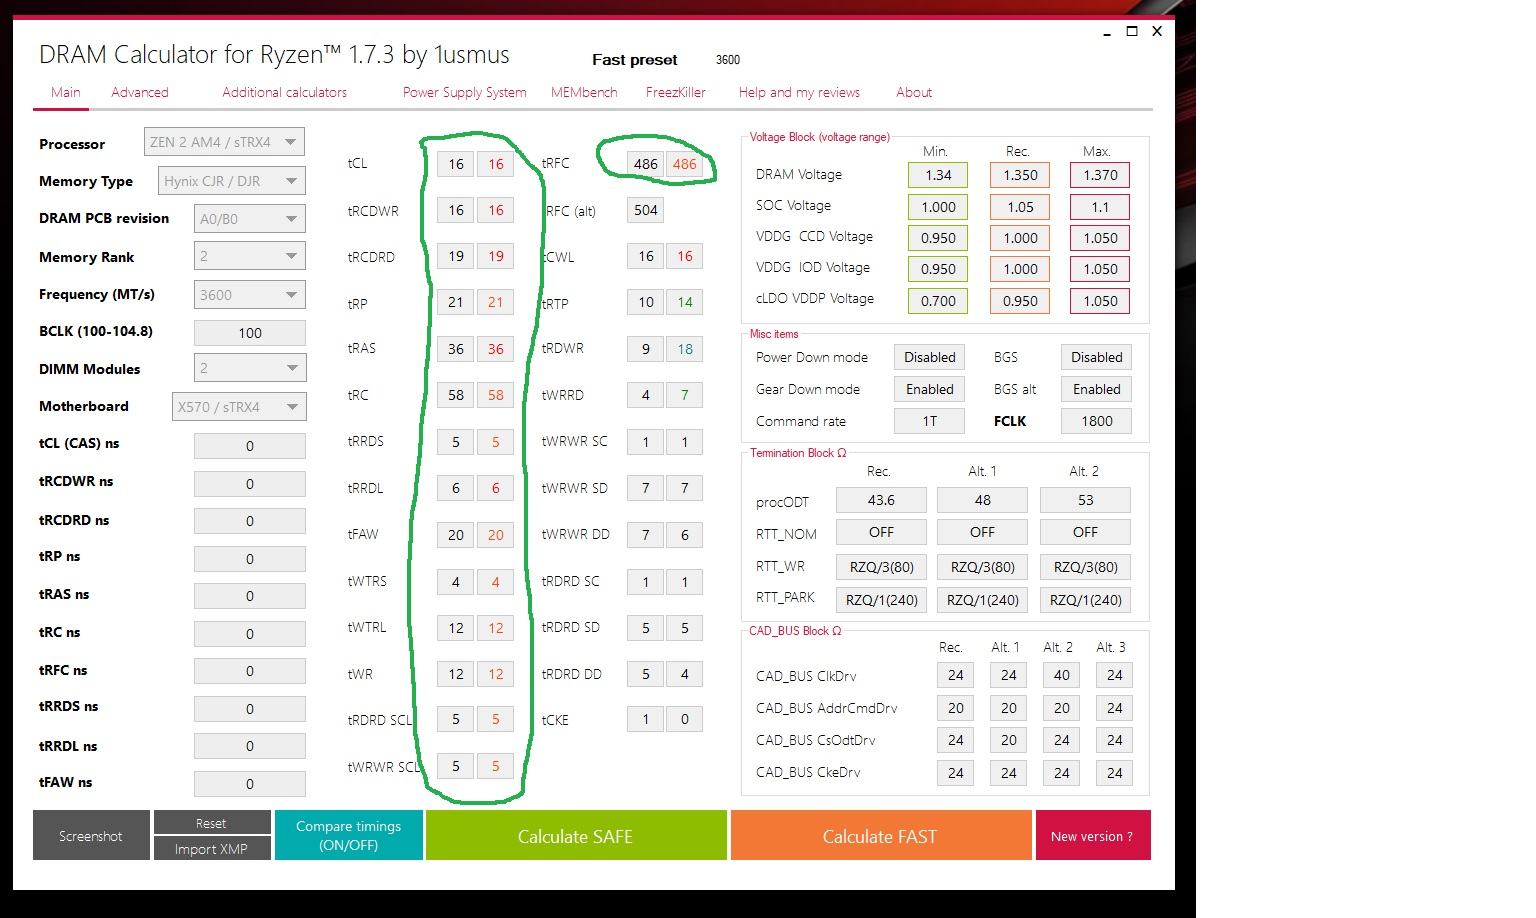Click the tRFC (alt) value 504
This screenshot has height=918, width=1536.
point(646,210)
